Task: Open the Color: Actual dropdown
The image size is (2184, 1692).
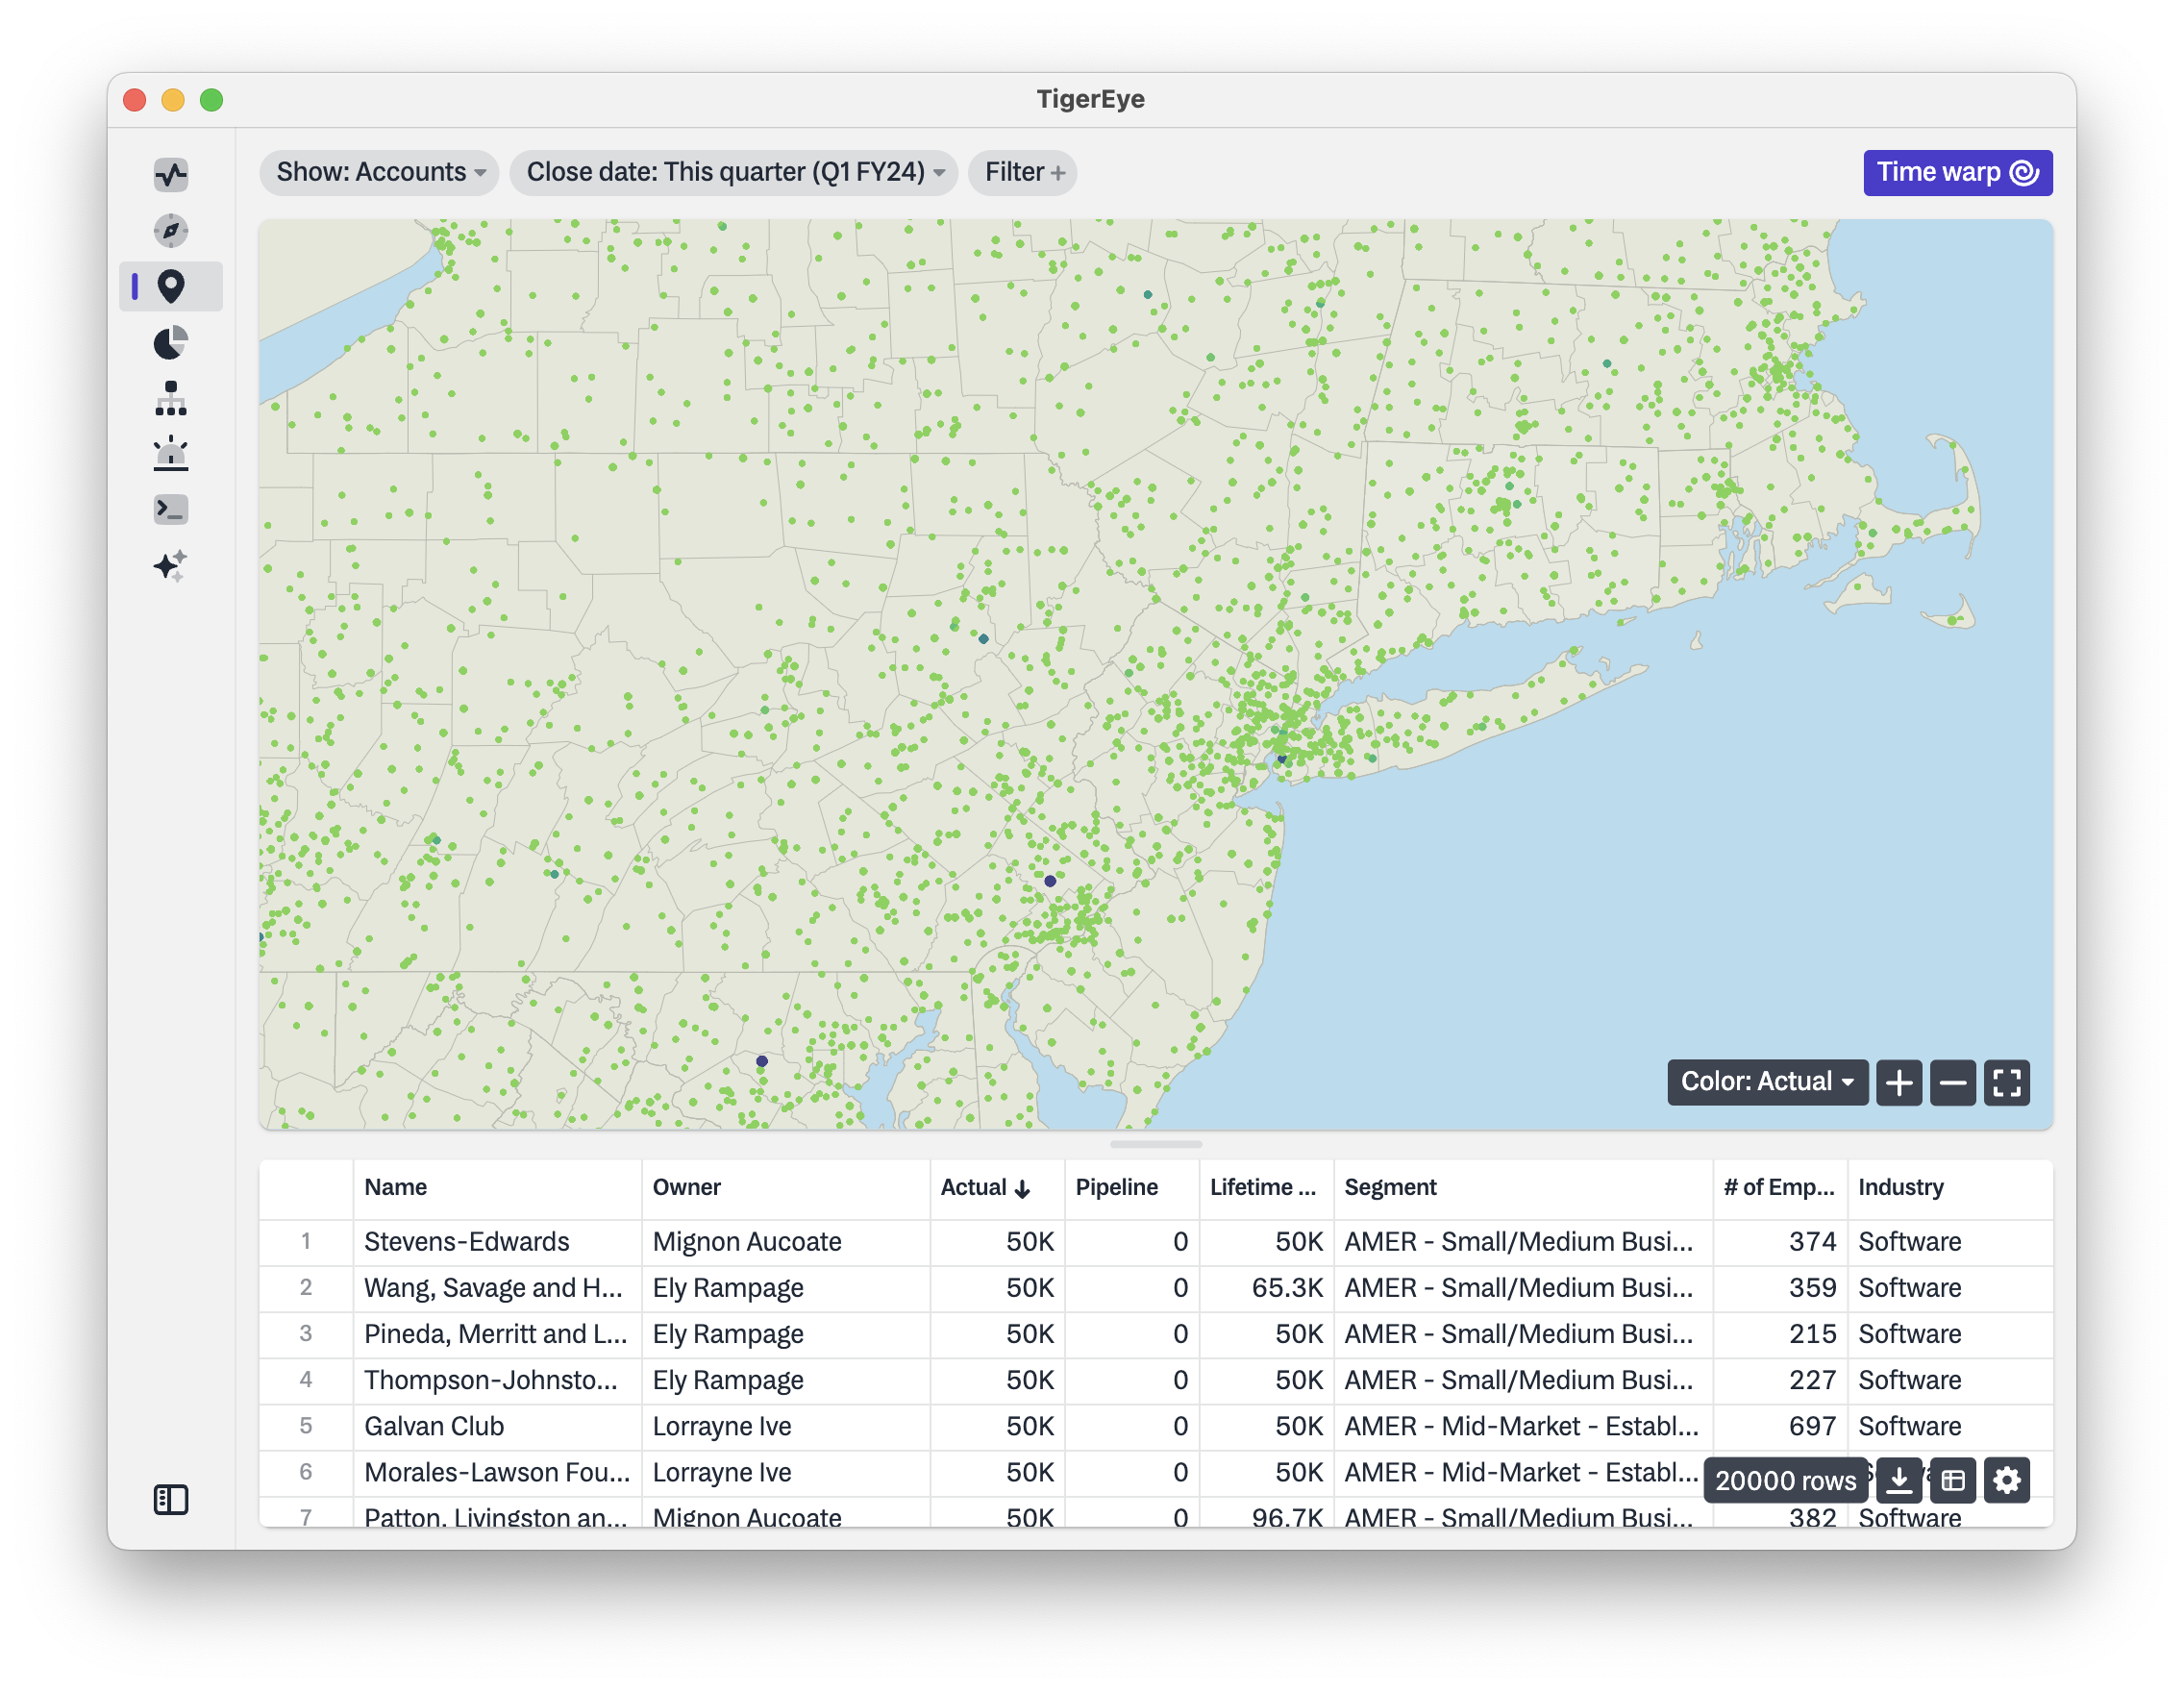Action: tap(1767, 1082)
